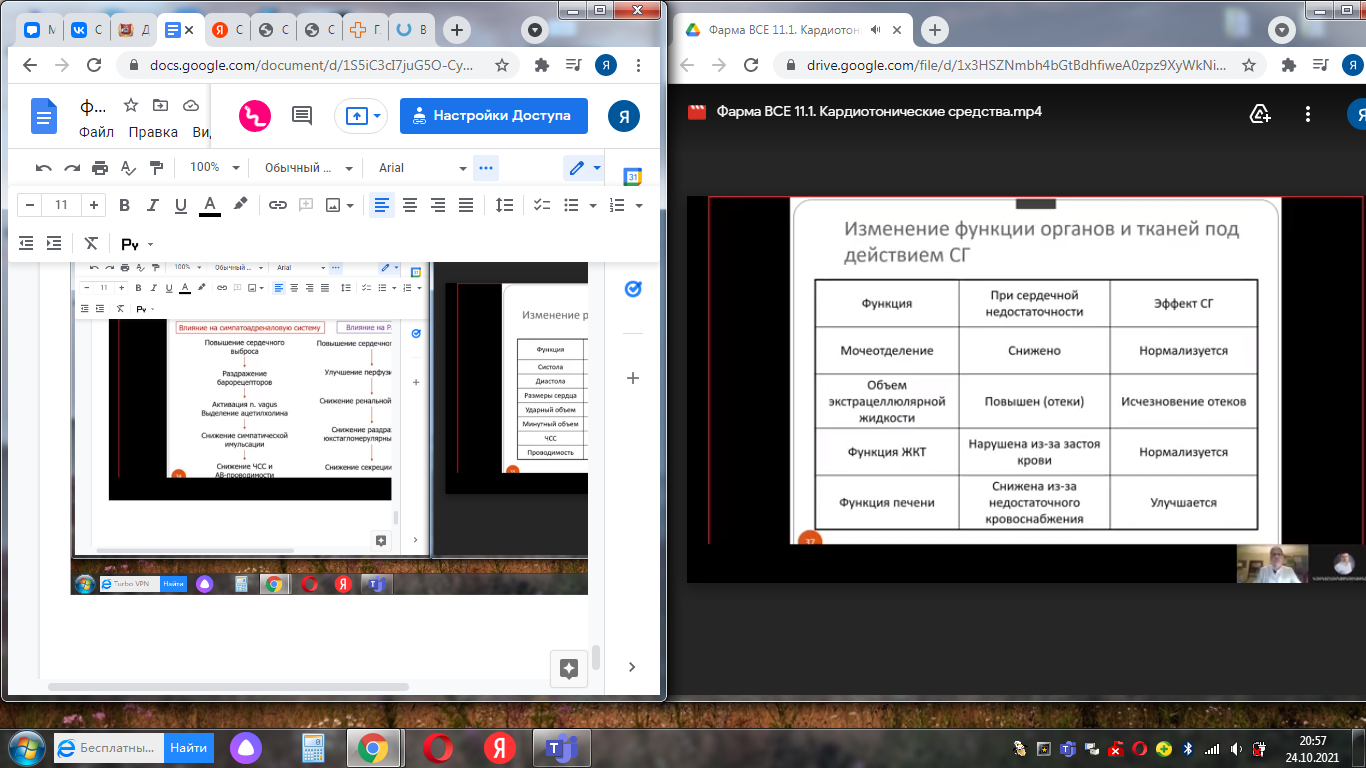Screen dimensions: 1366x768
Task: Undo the last edit in Docs toolbar
Action: coord(44,168)
